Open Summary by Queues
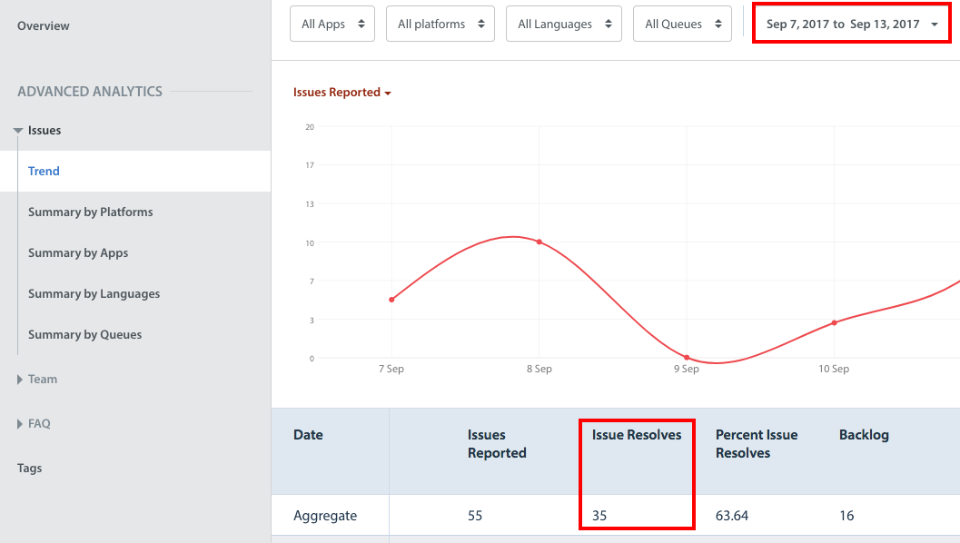Screen dimensions: 960x543 [x=84, y=335]
